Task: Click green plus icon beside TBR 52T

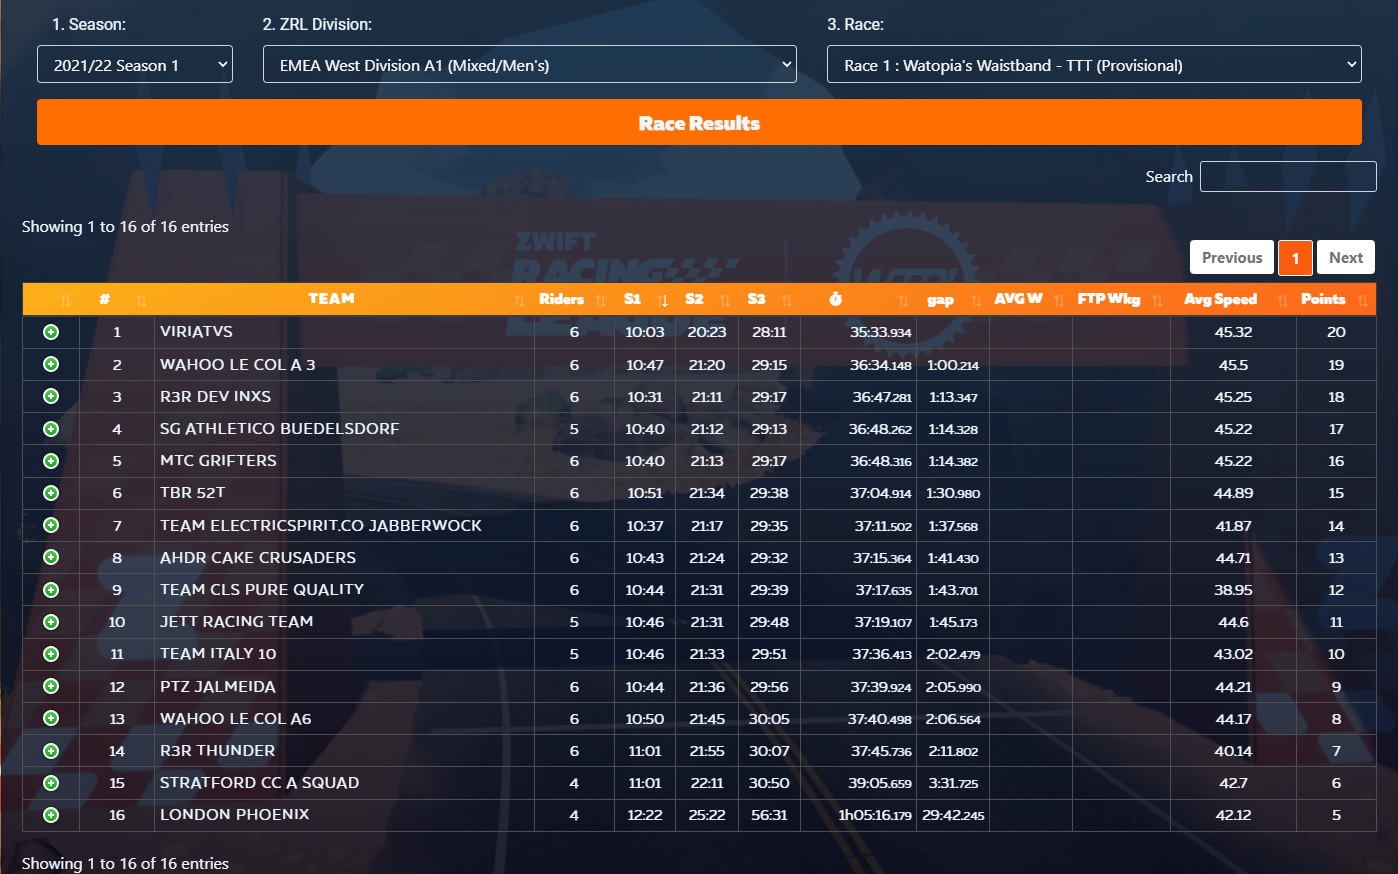Action: coord(51,493)
